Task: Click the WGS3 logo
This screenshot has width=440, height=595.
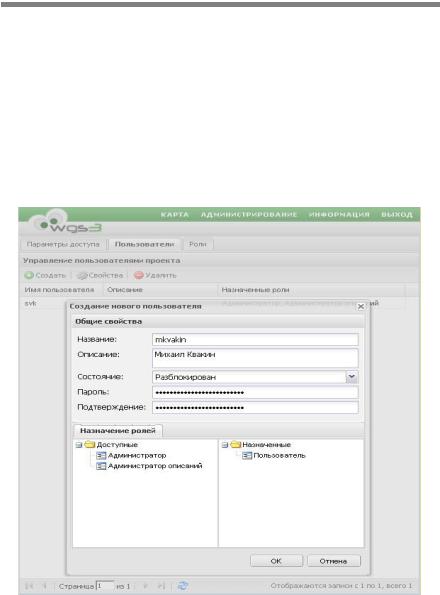Action: 66,222
